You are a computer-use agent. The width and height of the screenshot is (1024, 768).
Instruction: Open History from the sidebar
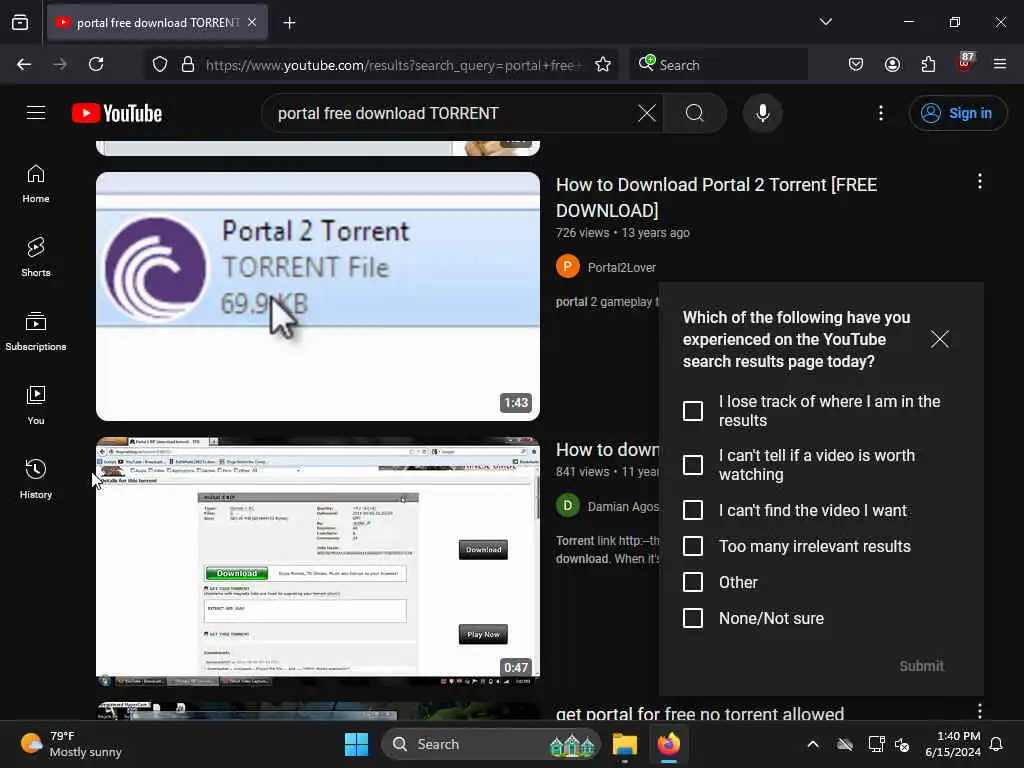tap(36, 479)
